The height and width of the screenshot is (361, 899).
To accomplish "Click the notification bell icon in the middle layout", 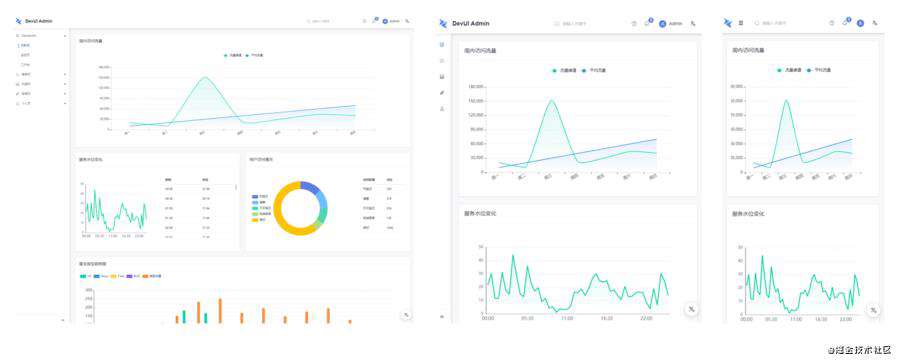I will 648,23.
